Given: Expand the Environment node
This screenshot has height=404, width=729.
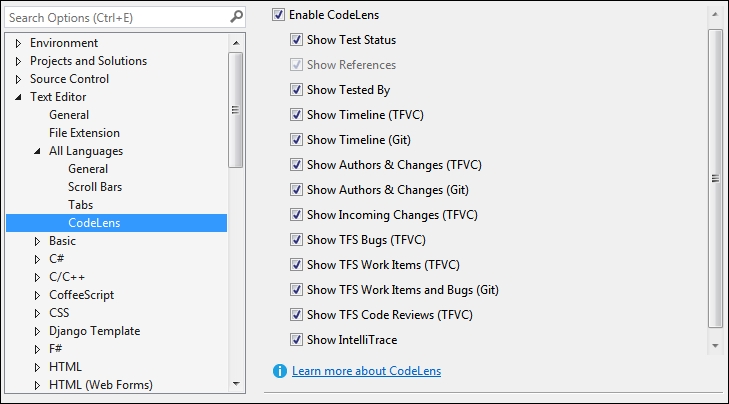Looking at the screenshot, I should tap(18, 43).
